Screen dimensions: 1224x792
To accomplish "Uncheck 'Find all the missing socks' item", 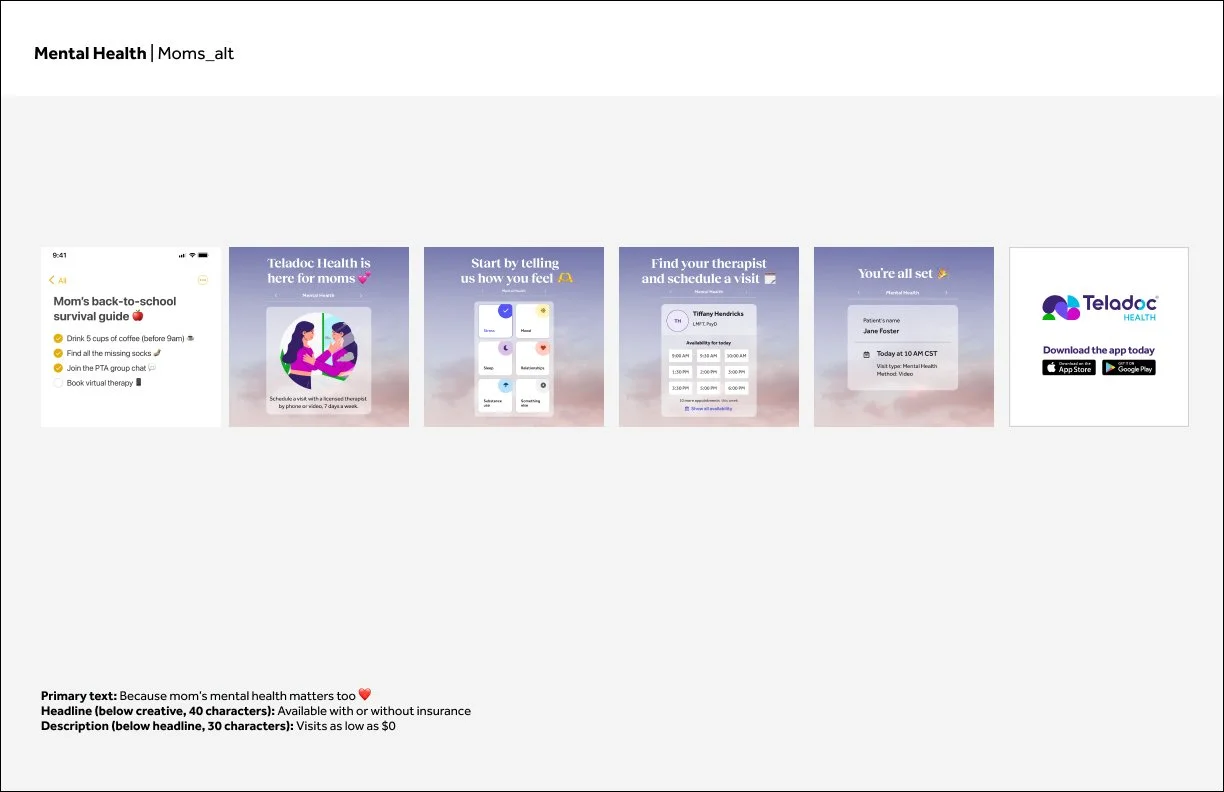I will click(x=58, y=353).
